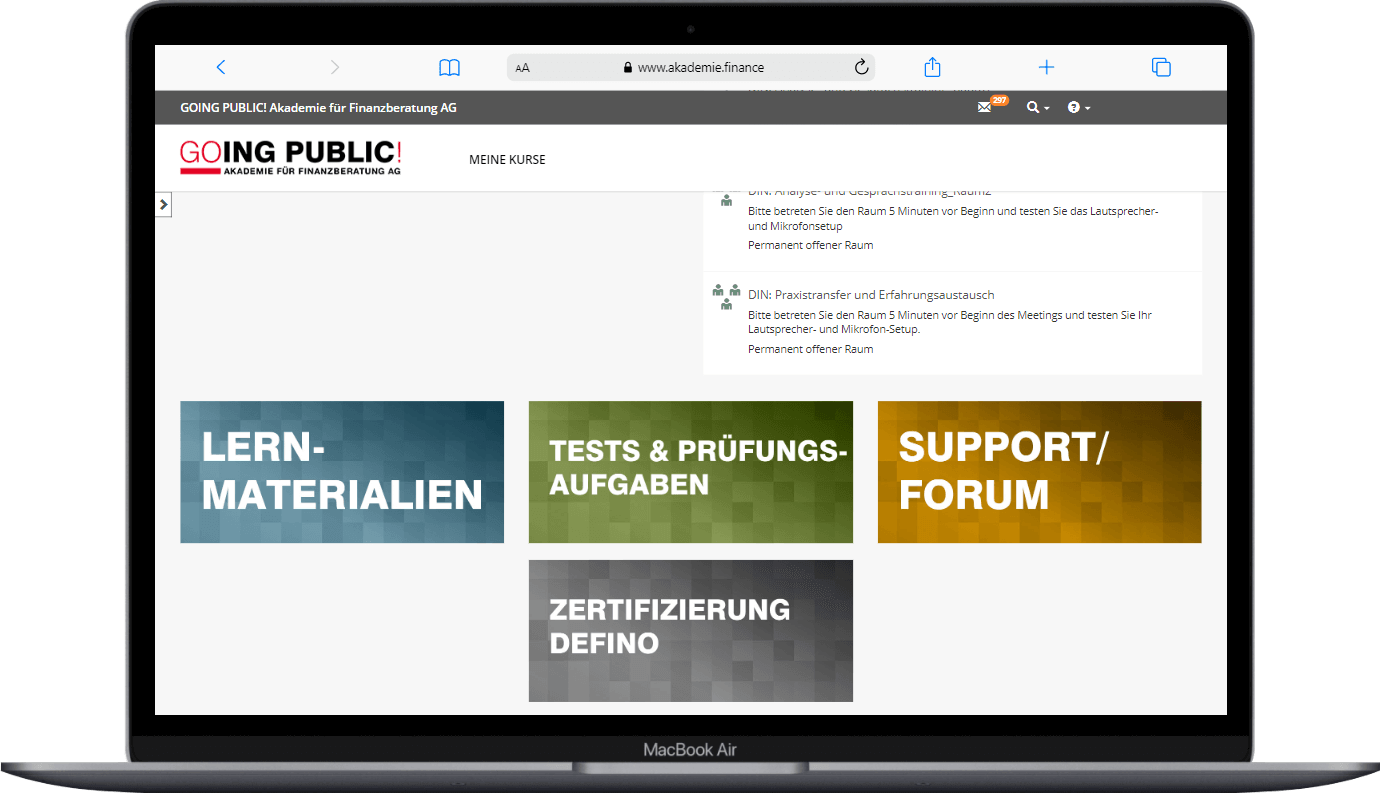Click the Safari forward arrow
This screenshot has width=1380, height=793.
click(x=335, y=67)
